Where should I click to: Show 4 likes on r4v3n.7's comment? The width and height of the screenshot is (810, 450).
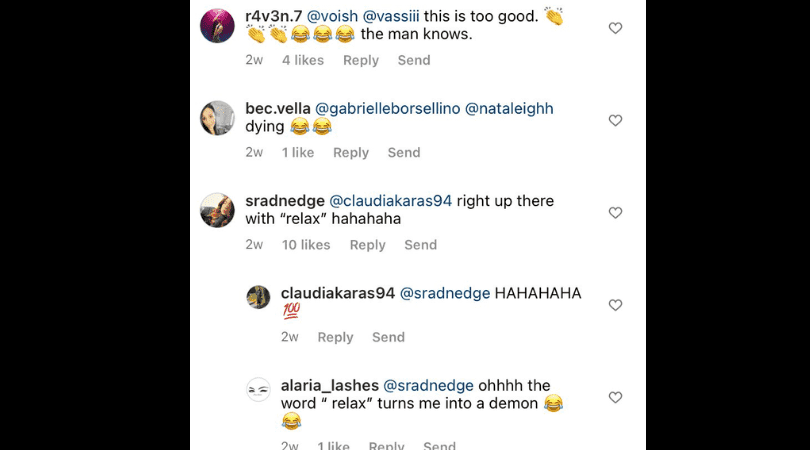point(303,60)
